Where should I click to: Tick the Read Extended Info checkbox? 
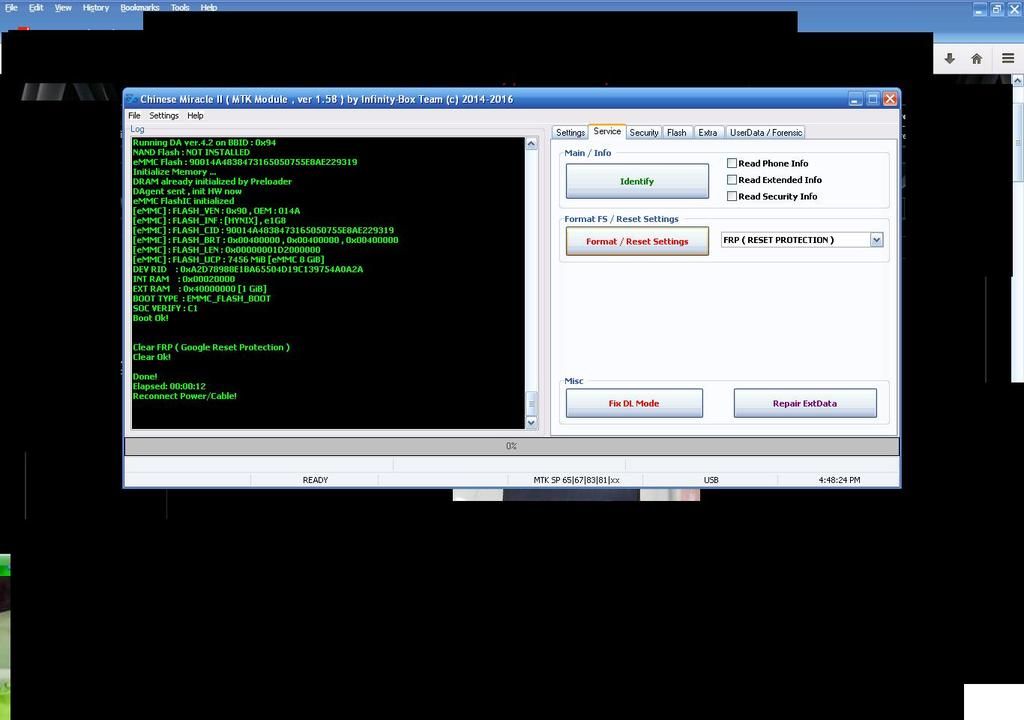(x=732, y=180)
